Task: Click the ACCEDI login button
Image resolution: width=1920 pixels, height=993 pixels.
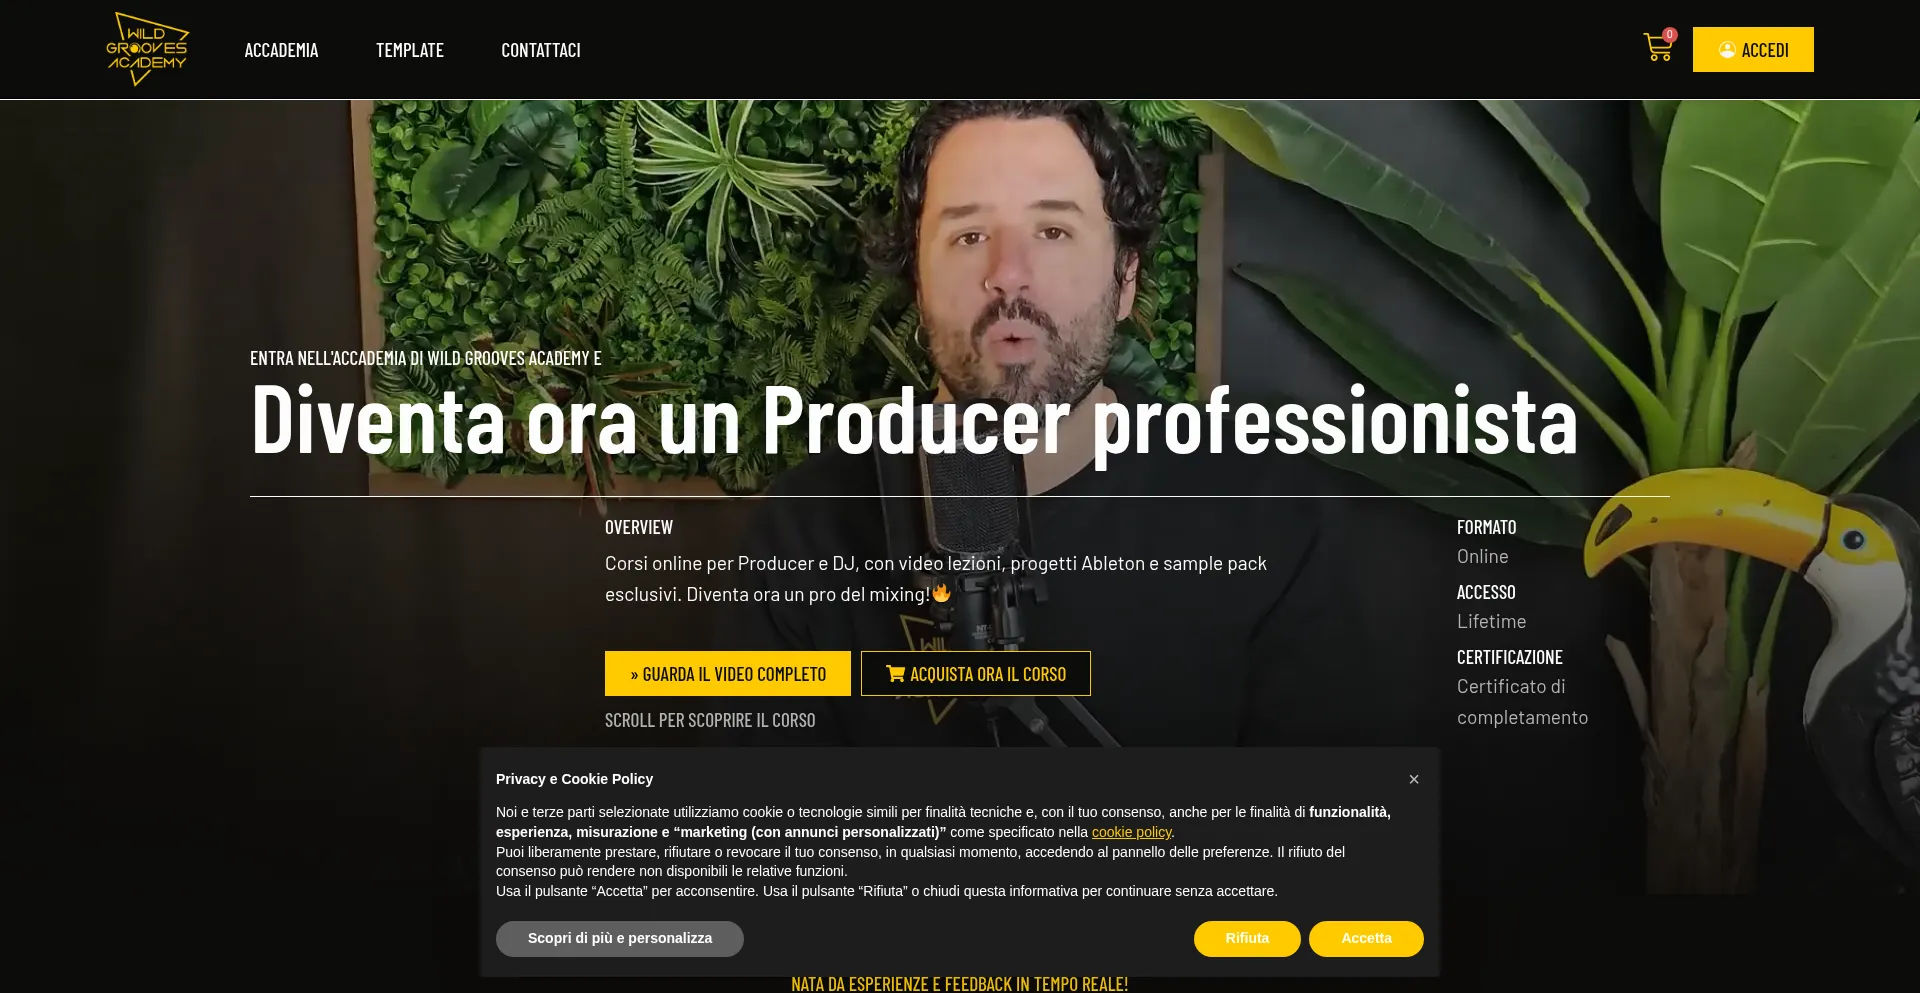Action: pos(1753,49)
